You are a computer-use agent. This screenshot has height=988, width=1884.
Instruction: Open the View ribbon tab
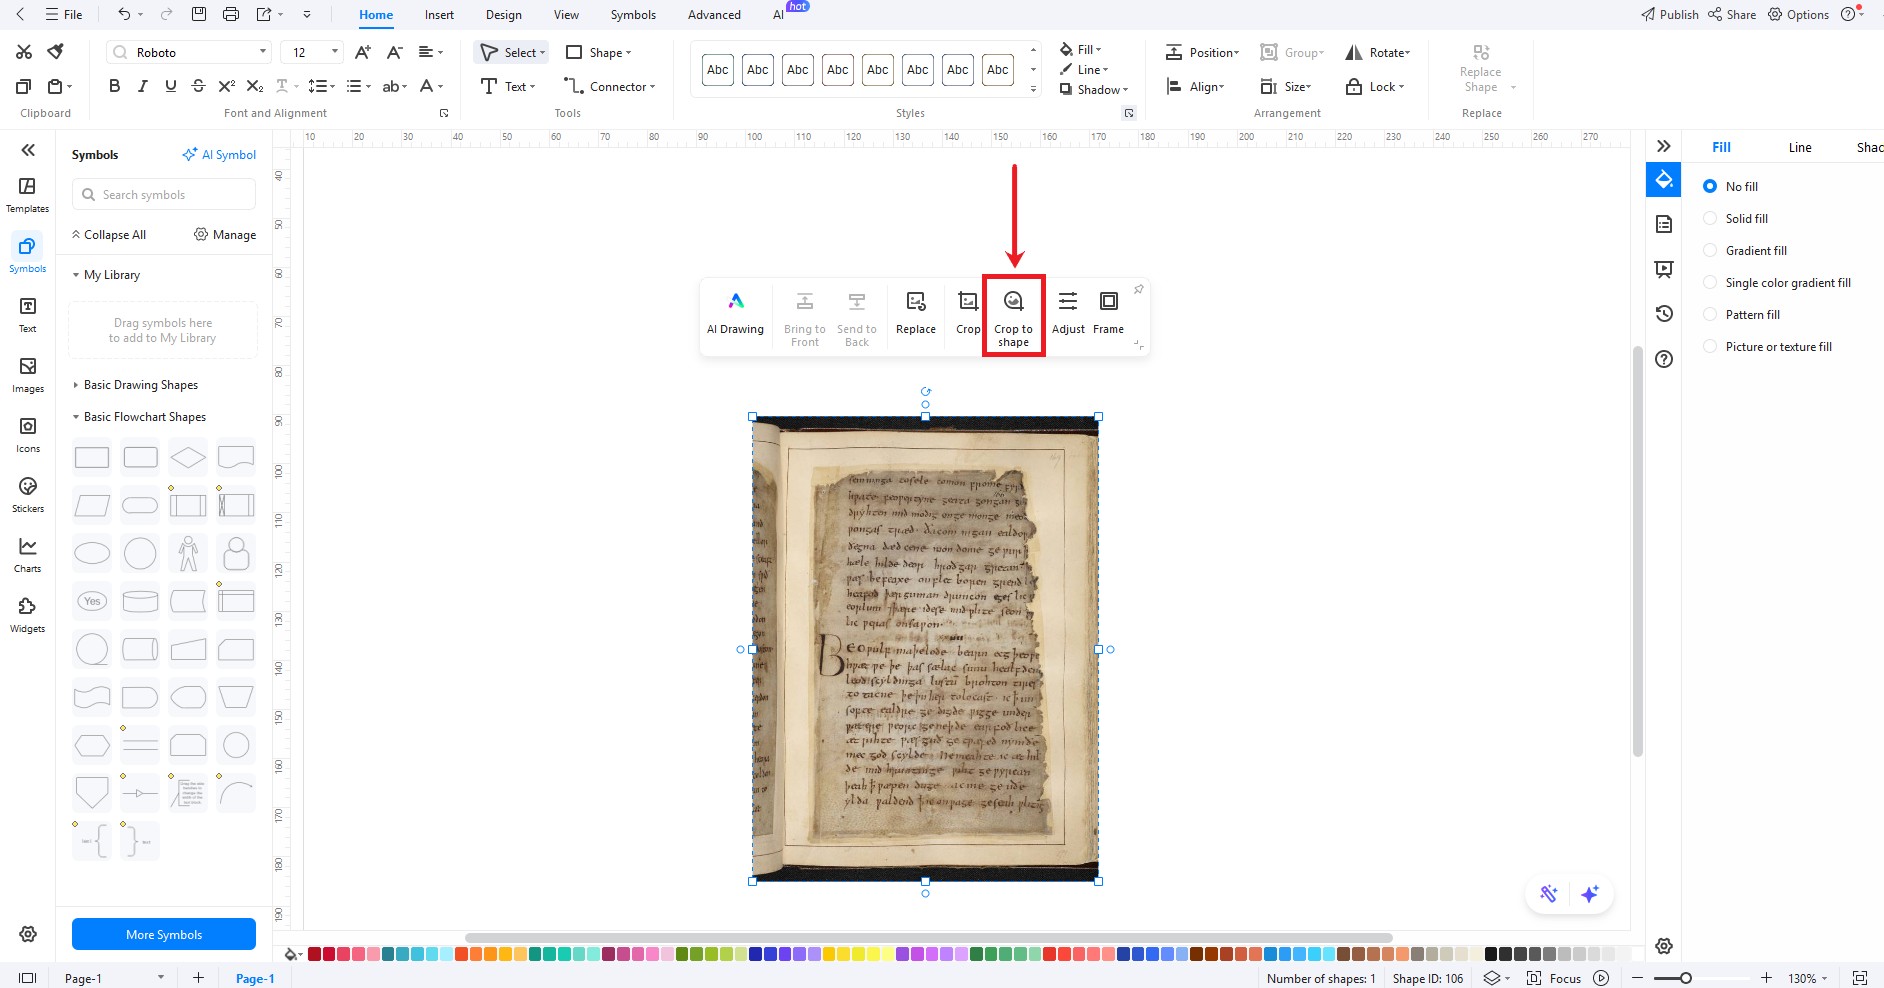[x=566, y=14]
